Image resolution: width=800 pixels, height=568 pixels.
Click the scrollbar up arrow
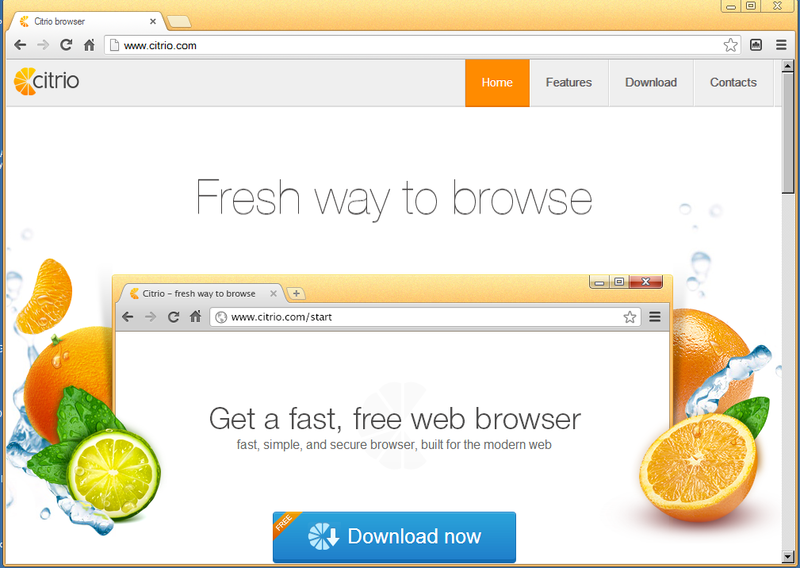(788, 66)
